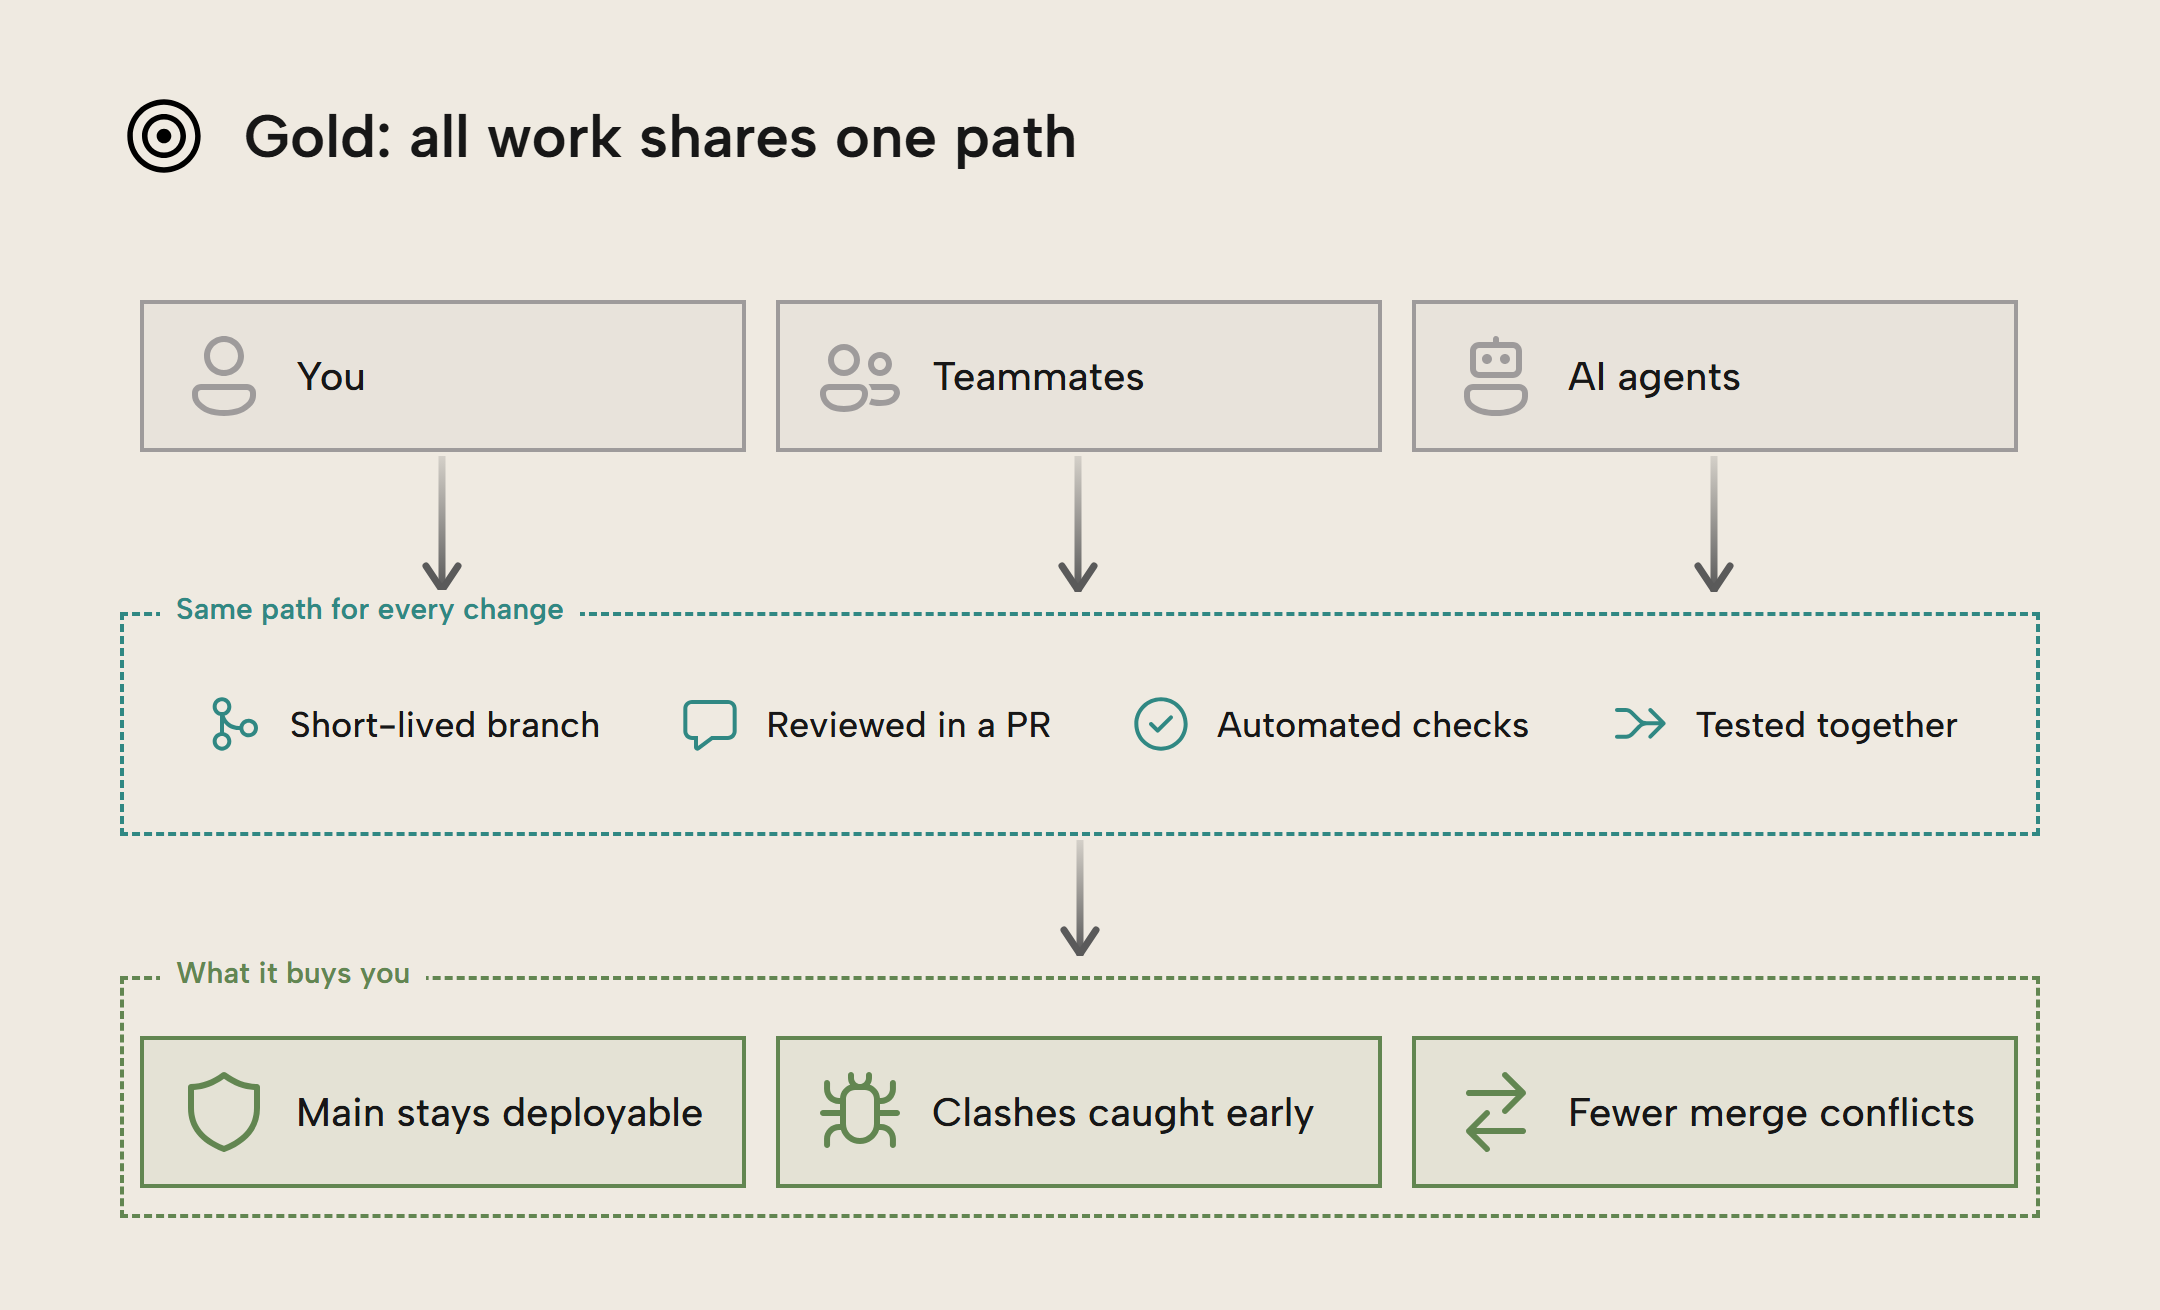Click the bug icon in Clashes caught early
The image size is (2160, 1310).
[x=859, y=1110]
